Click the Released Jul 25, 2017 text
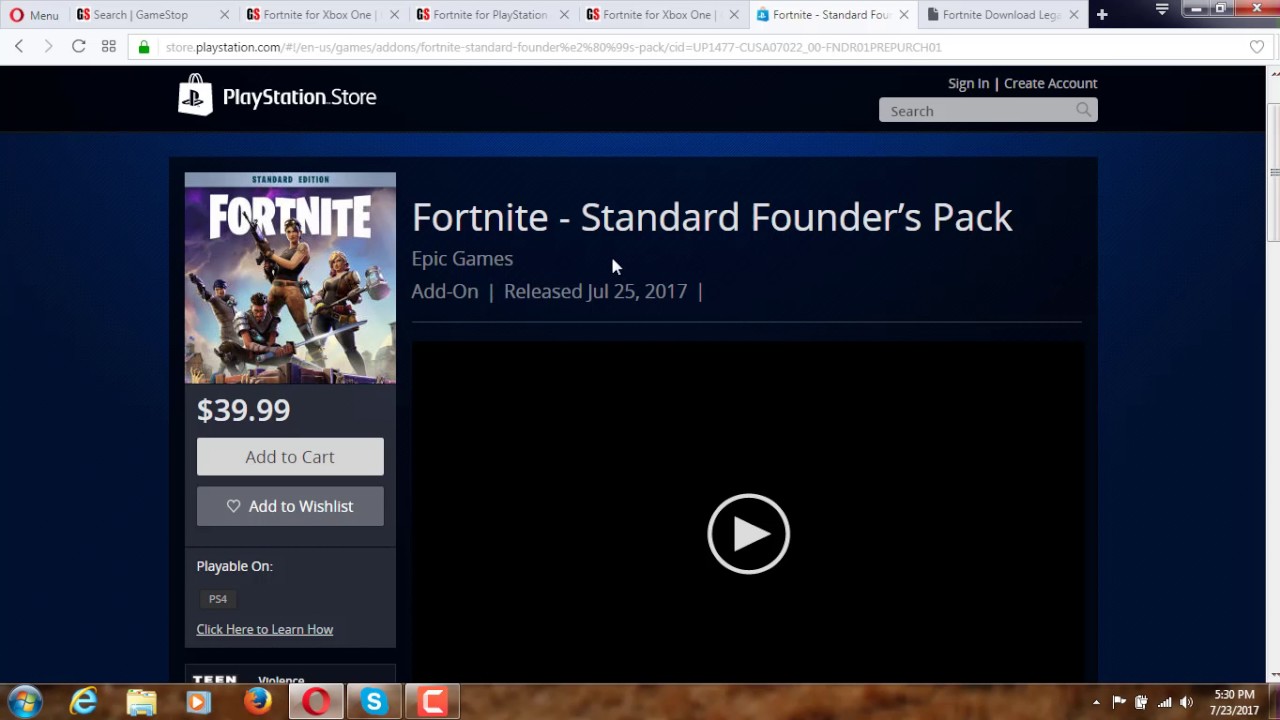This screenshot has width=1280, height=720. tap(595, 291)
